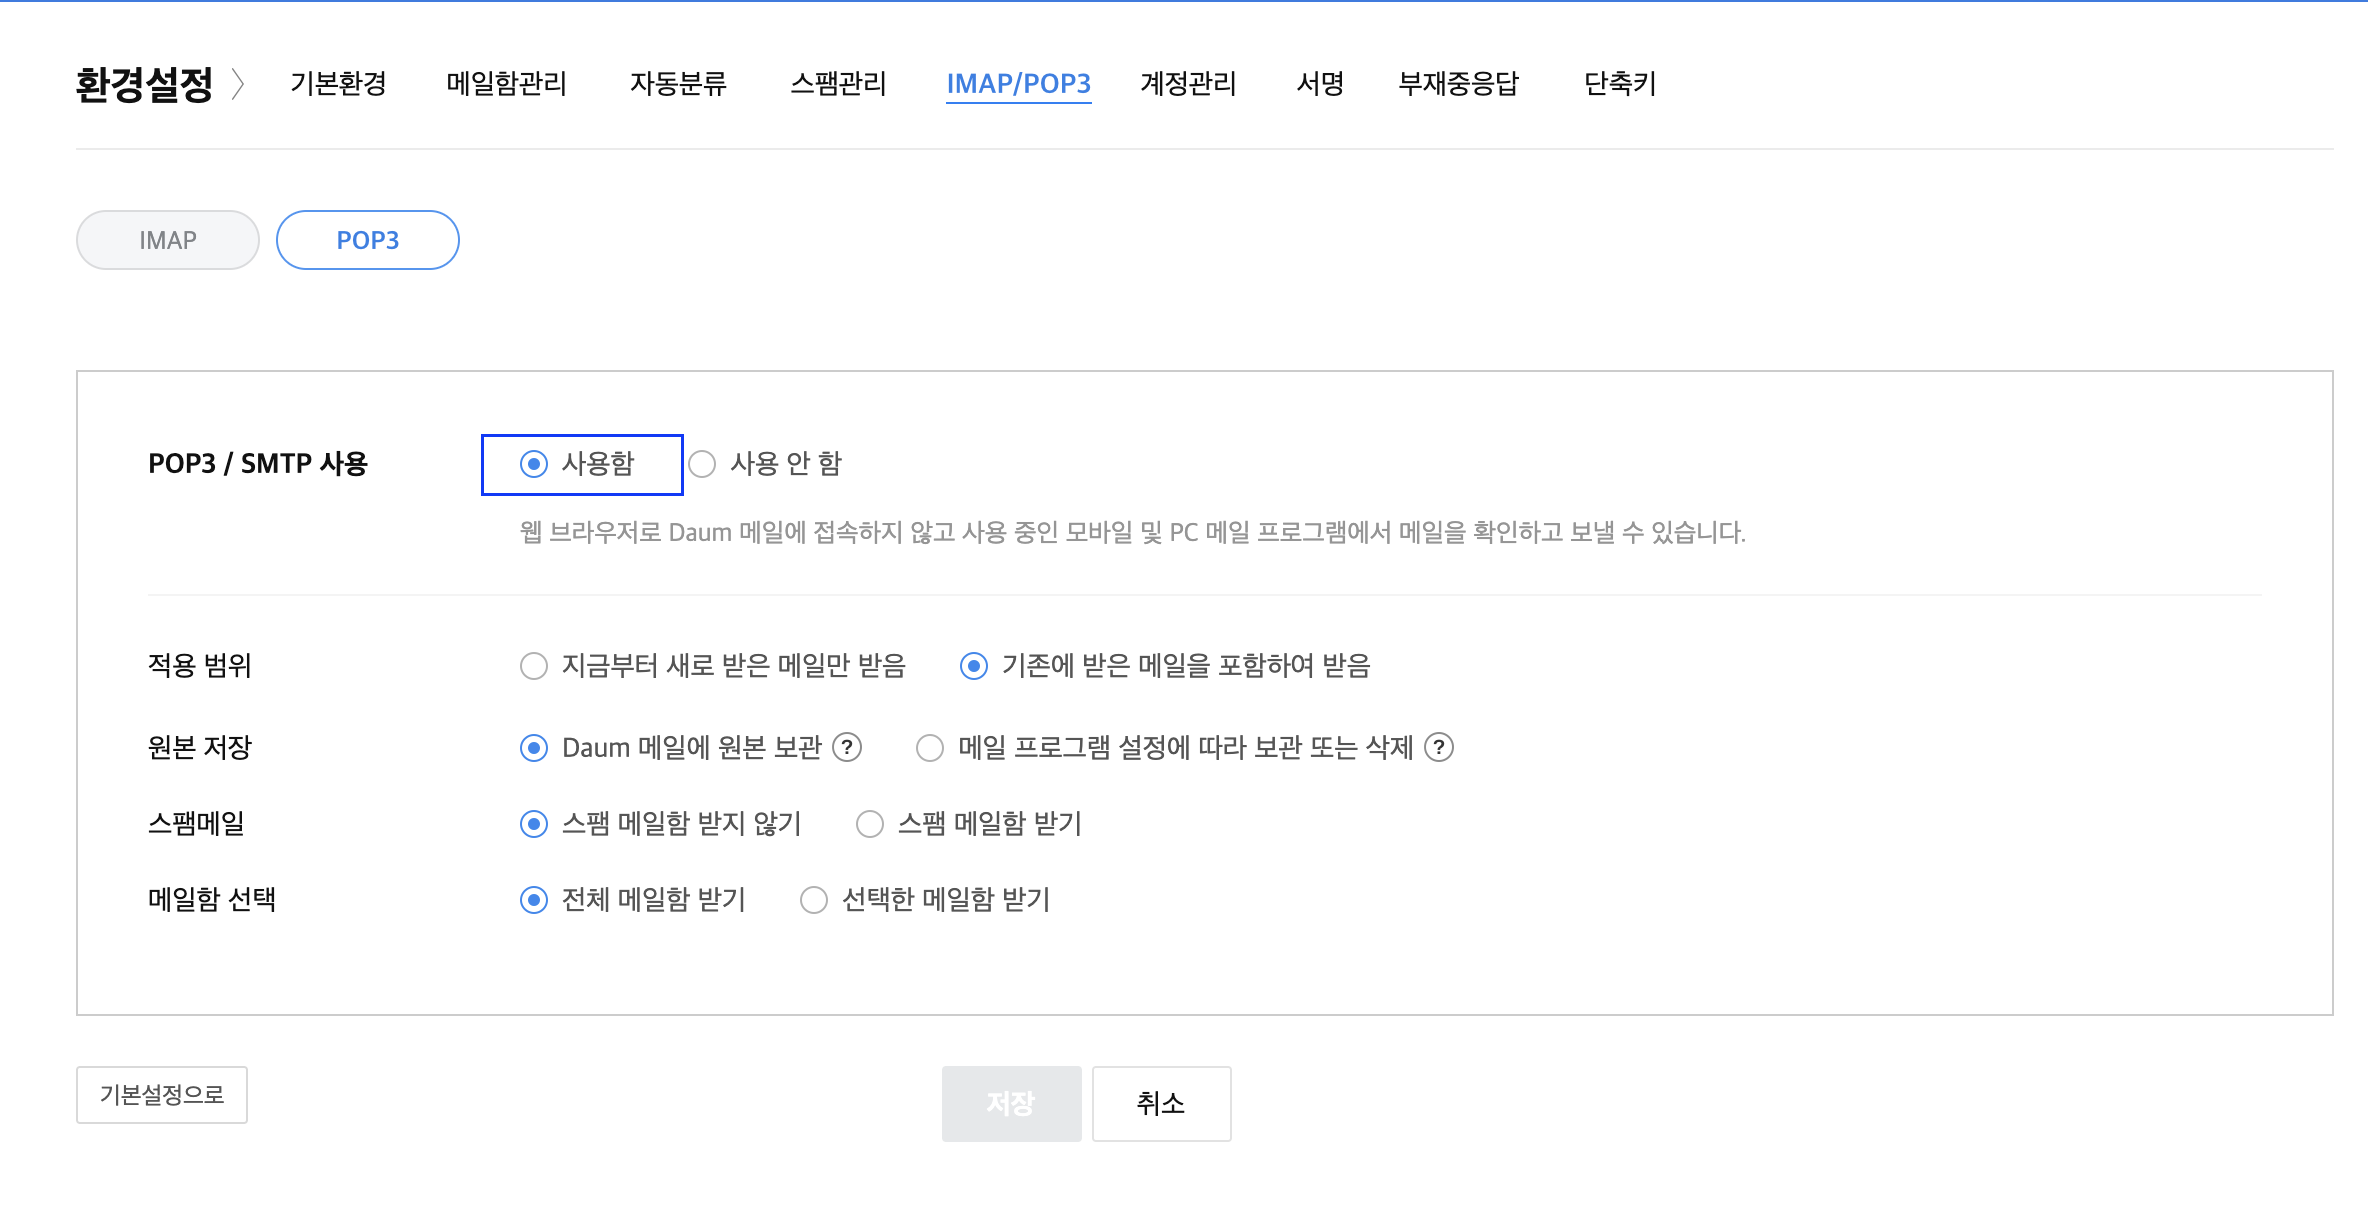The width and height of the screenshot is (2368, 1212).
Task: Click 기본설정으로 reset button
Action: 162,1095
